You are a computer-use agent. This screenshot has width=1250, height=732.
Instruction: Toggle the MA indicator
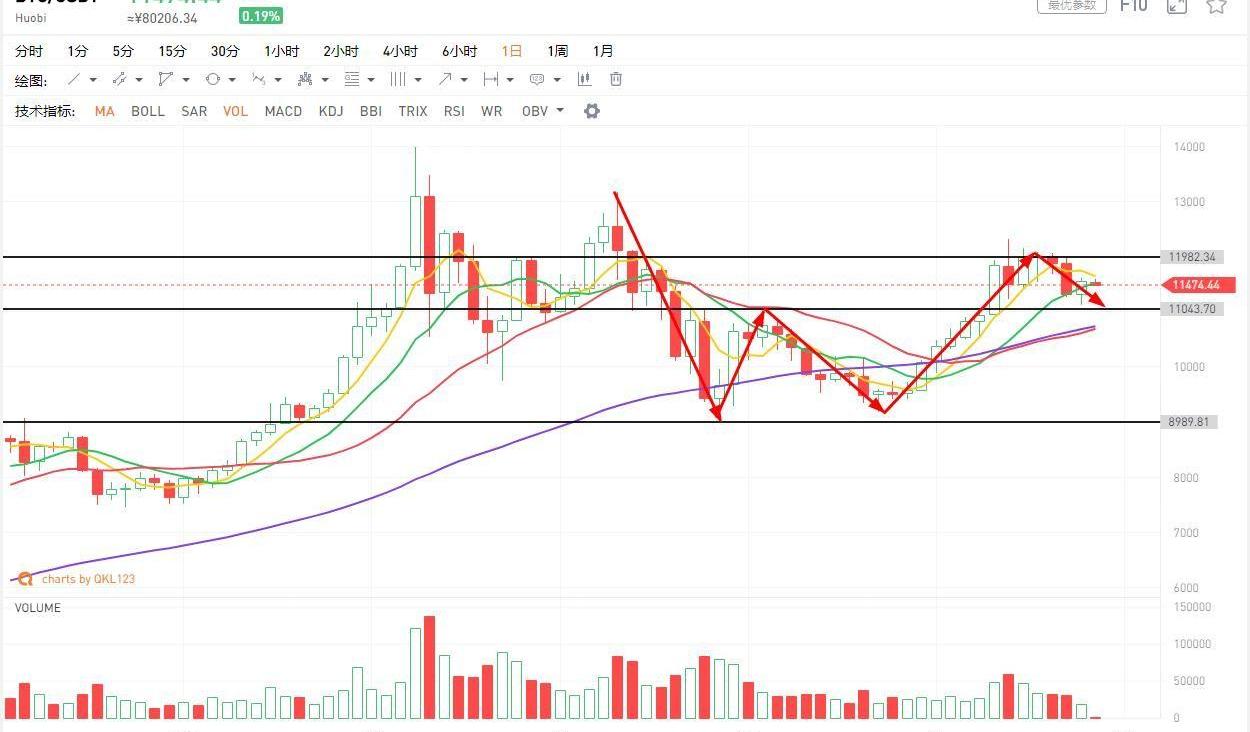pos(105,111)
